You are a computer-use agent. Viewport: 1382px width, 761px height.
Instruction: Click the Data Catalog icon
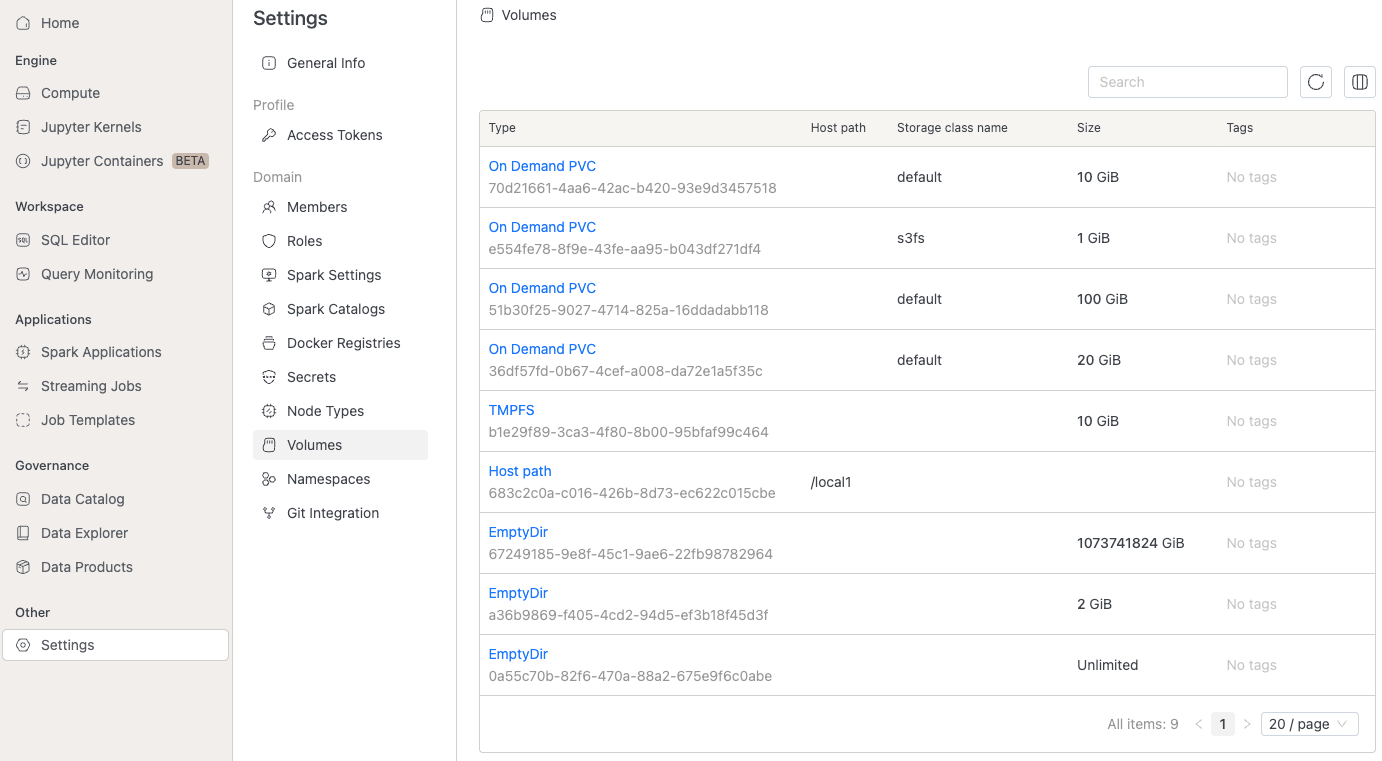pyautogui.click(x=23, y=499)
